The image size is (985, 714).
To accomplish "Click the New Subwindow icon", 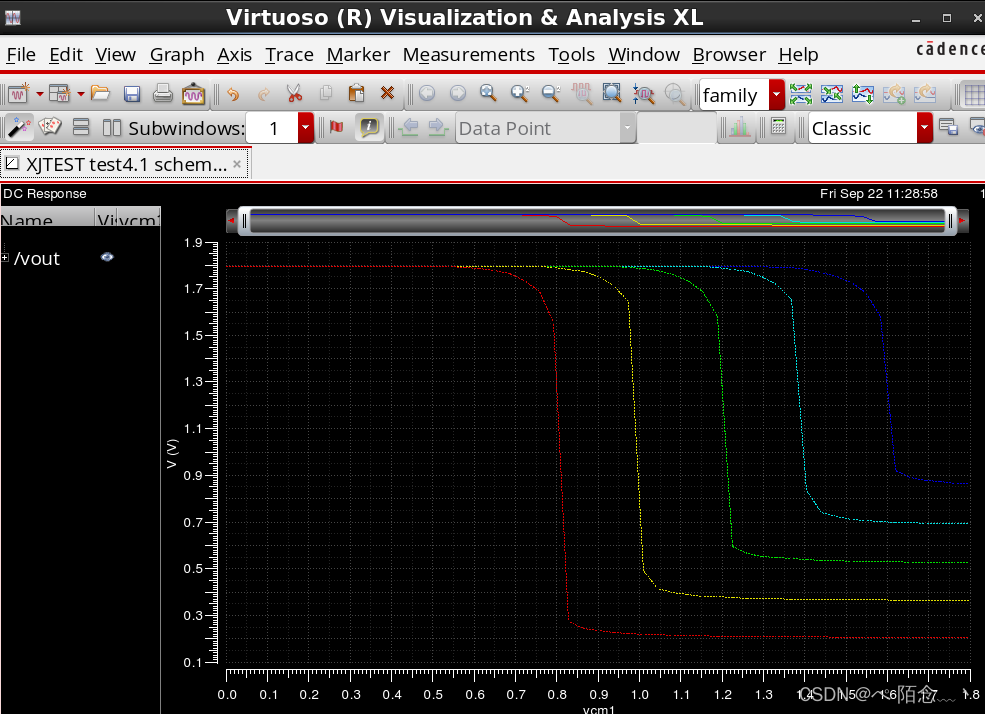I will (60, 94).
